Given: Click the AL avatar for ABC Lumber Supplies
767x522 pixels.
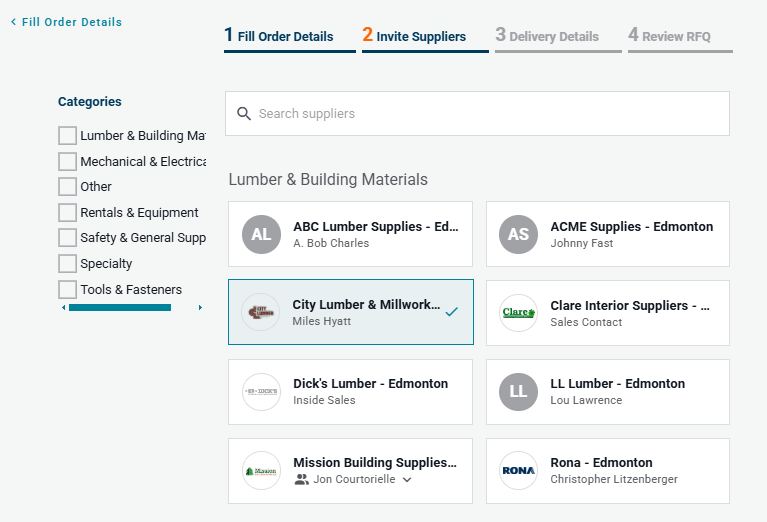Looking at the screenshot, I should (x=261, y=234).
